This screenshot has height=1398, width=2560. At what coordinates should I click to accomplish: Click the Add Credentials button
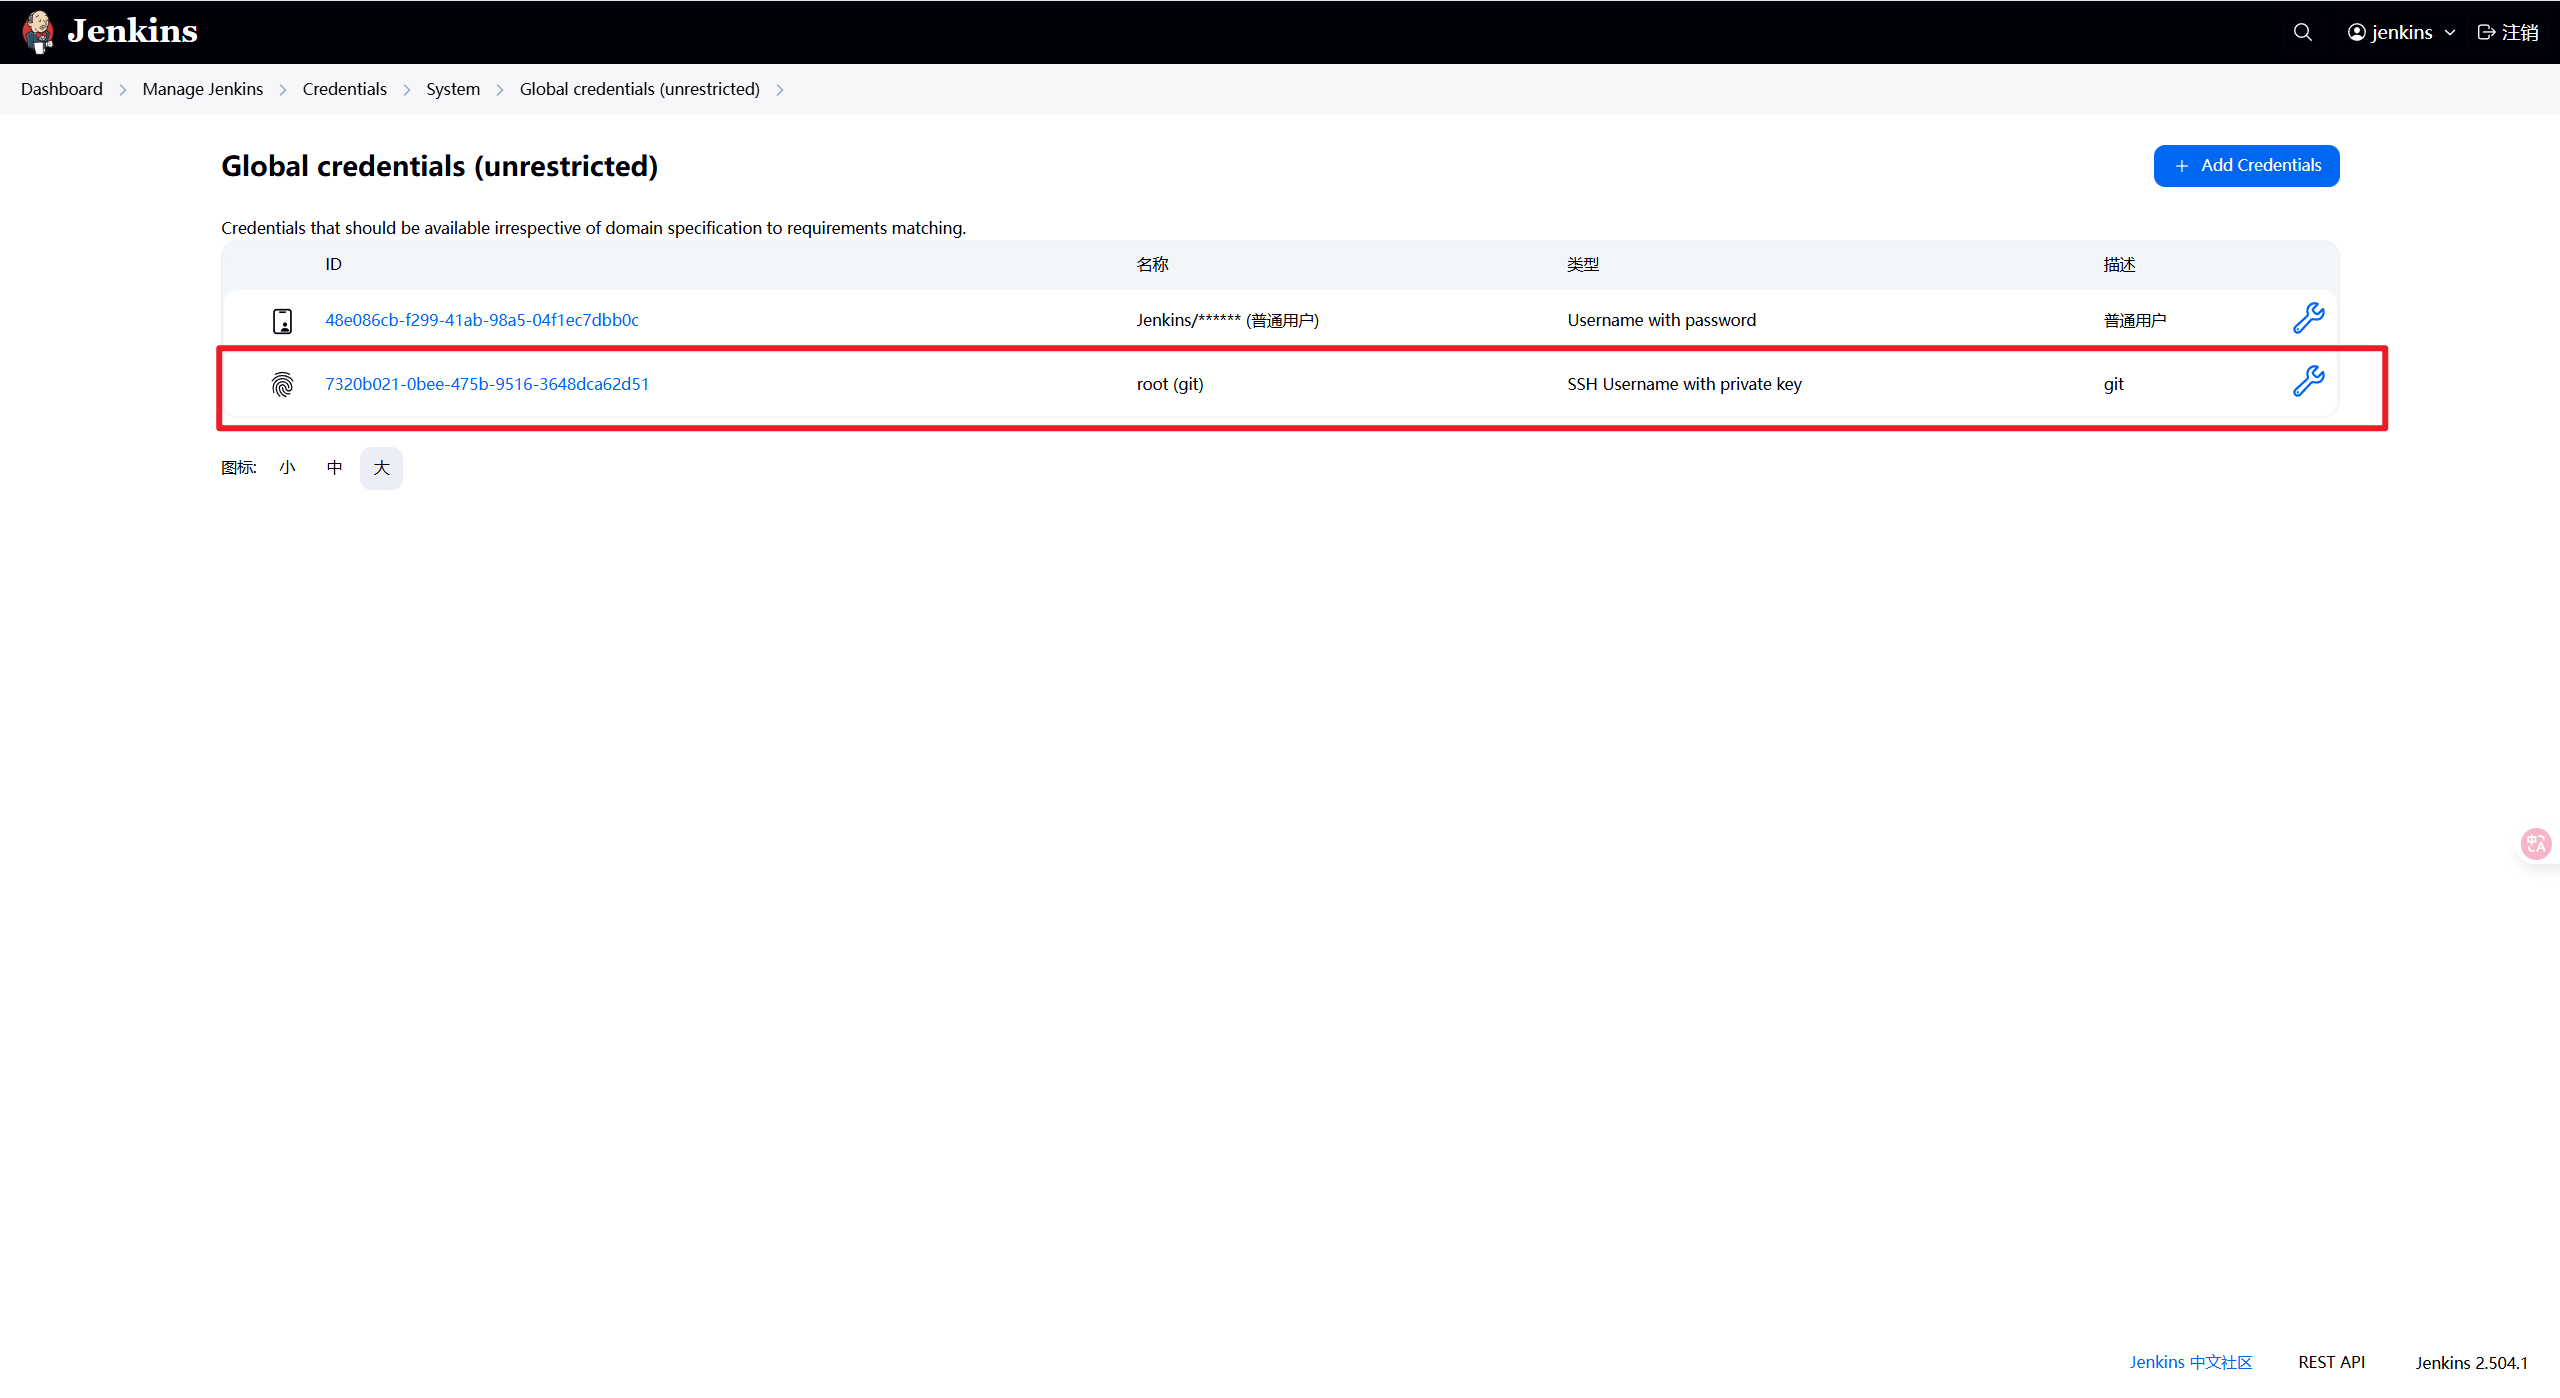click(x=2246, y=166)
